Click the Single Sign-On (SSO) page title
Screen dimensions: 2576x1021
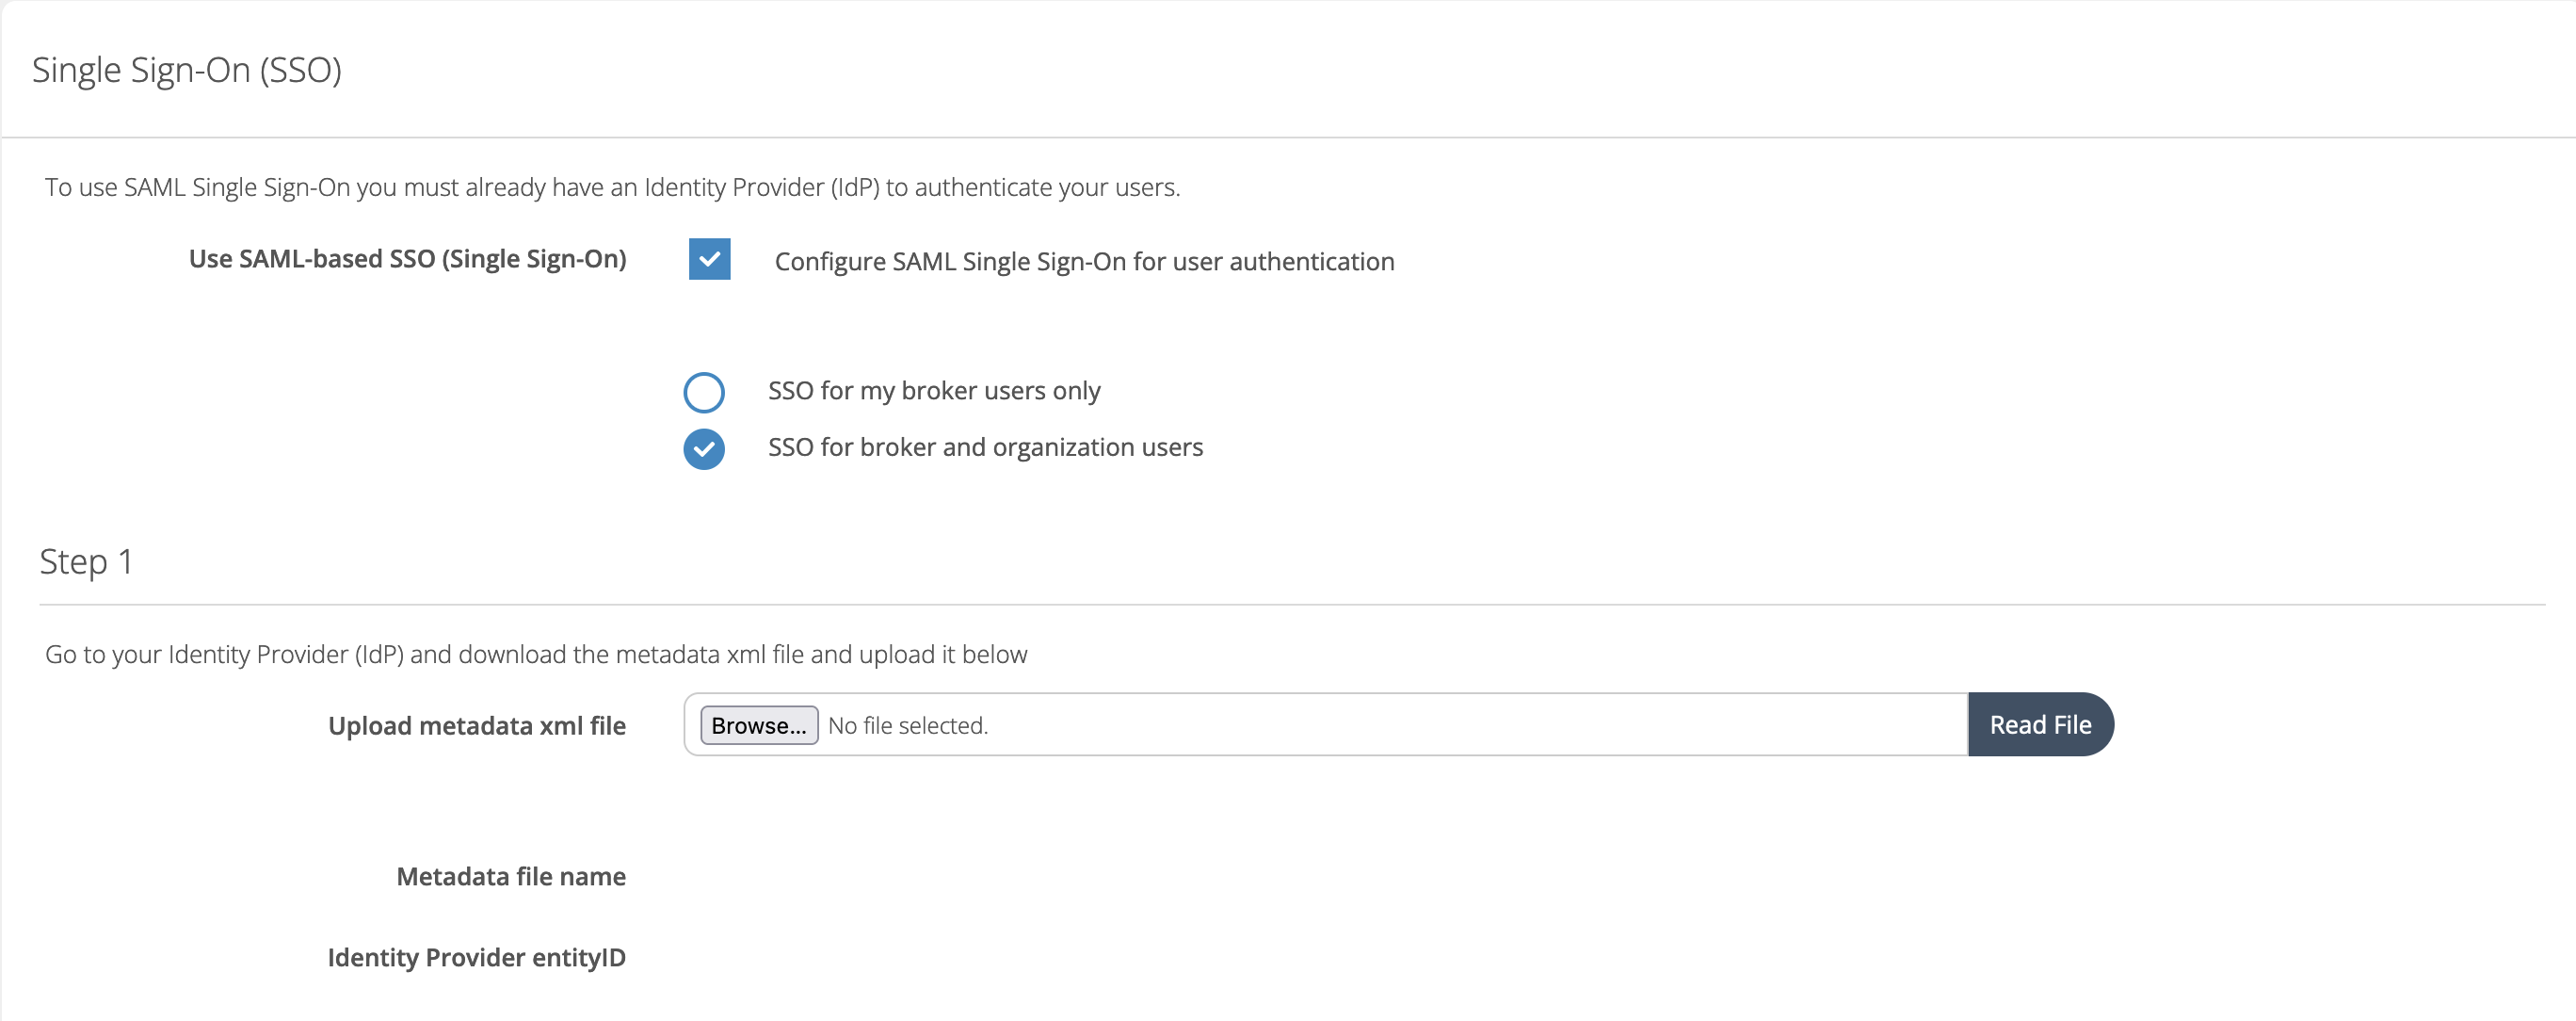pos(187,70)
